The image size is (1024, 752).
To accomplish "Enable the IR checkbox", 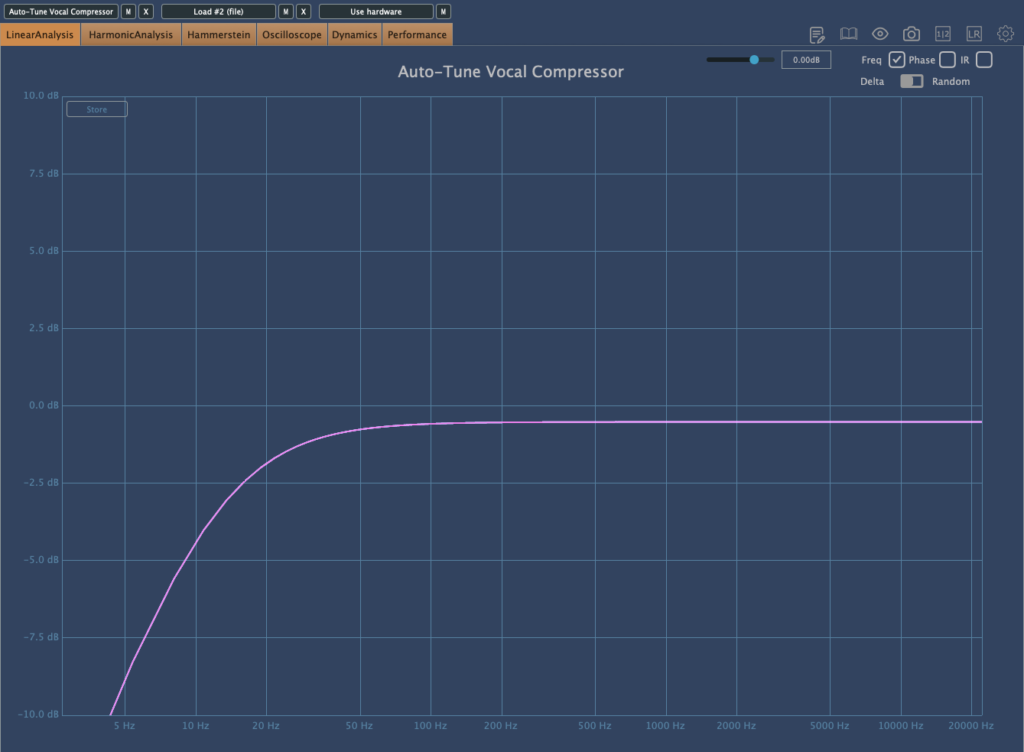I will 984,60.
